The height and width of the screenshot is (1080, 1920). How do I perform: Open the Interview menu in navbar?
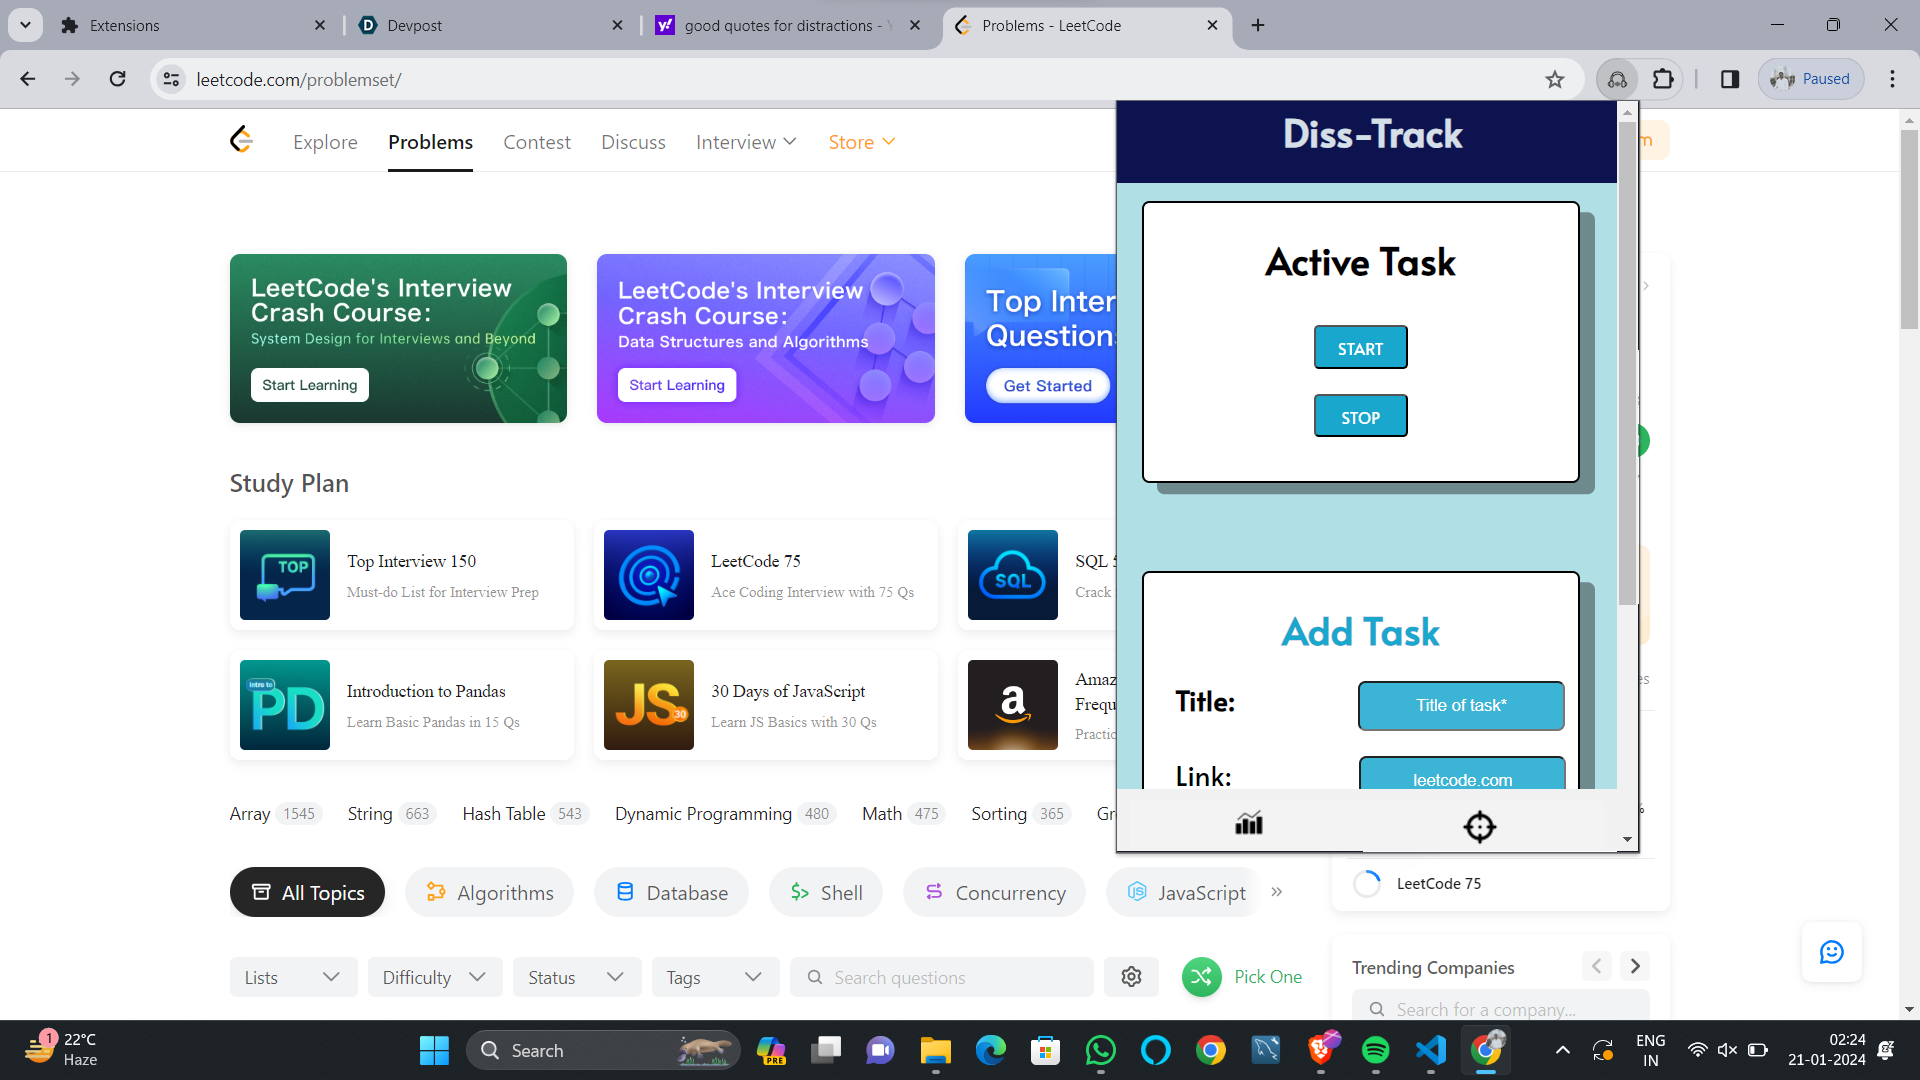pyautogui.click(x=746, y=142)
